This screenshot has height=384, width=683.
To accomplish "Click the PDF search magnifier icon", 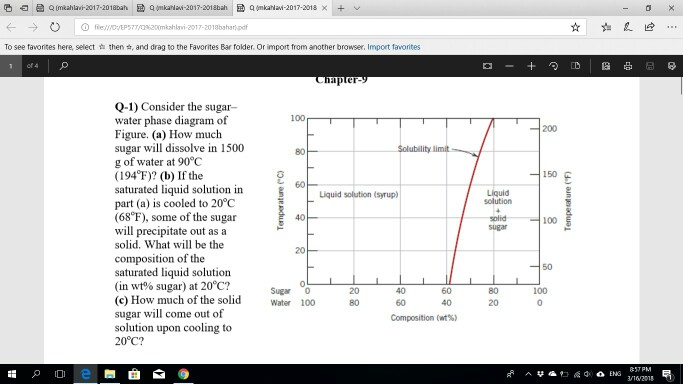I will coord(64,66).
